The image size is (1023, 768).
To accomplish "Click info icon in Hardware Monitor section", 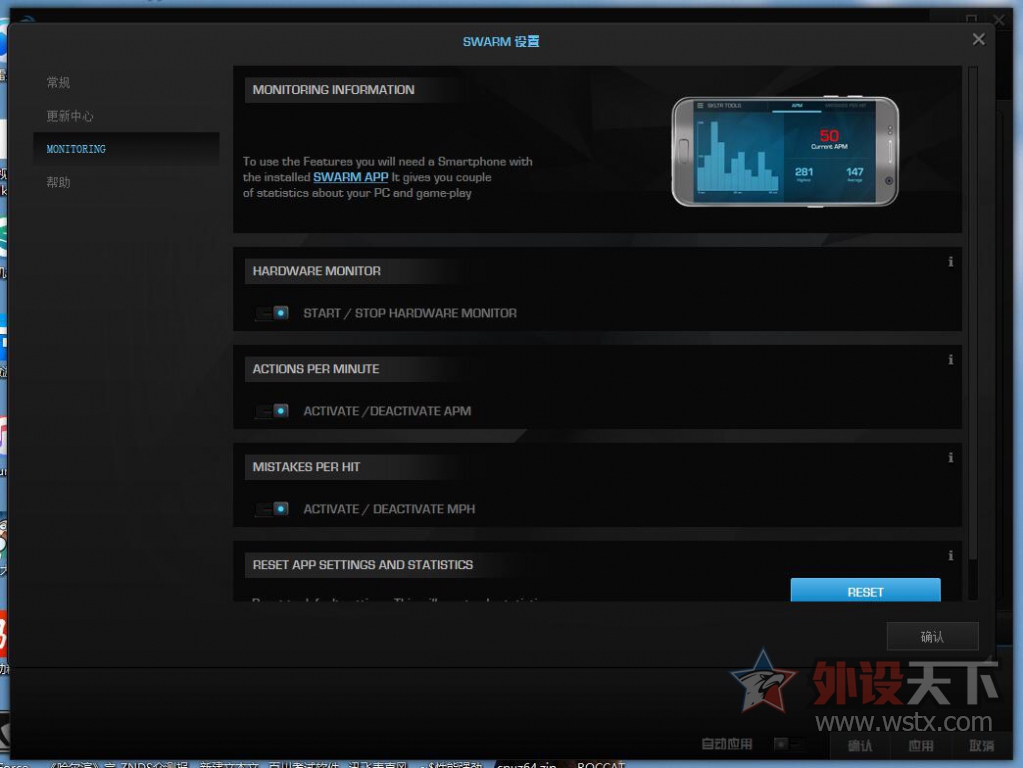I will click(950, 262).
